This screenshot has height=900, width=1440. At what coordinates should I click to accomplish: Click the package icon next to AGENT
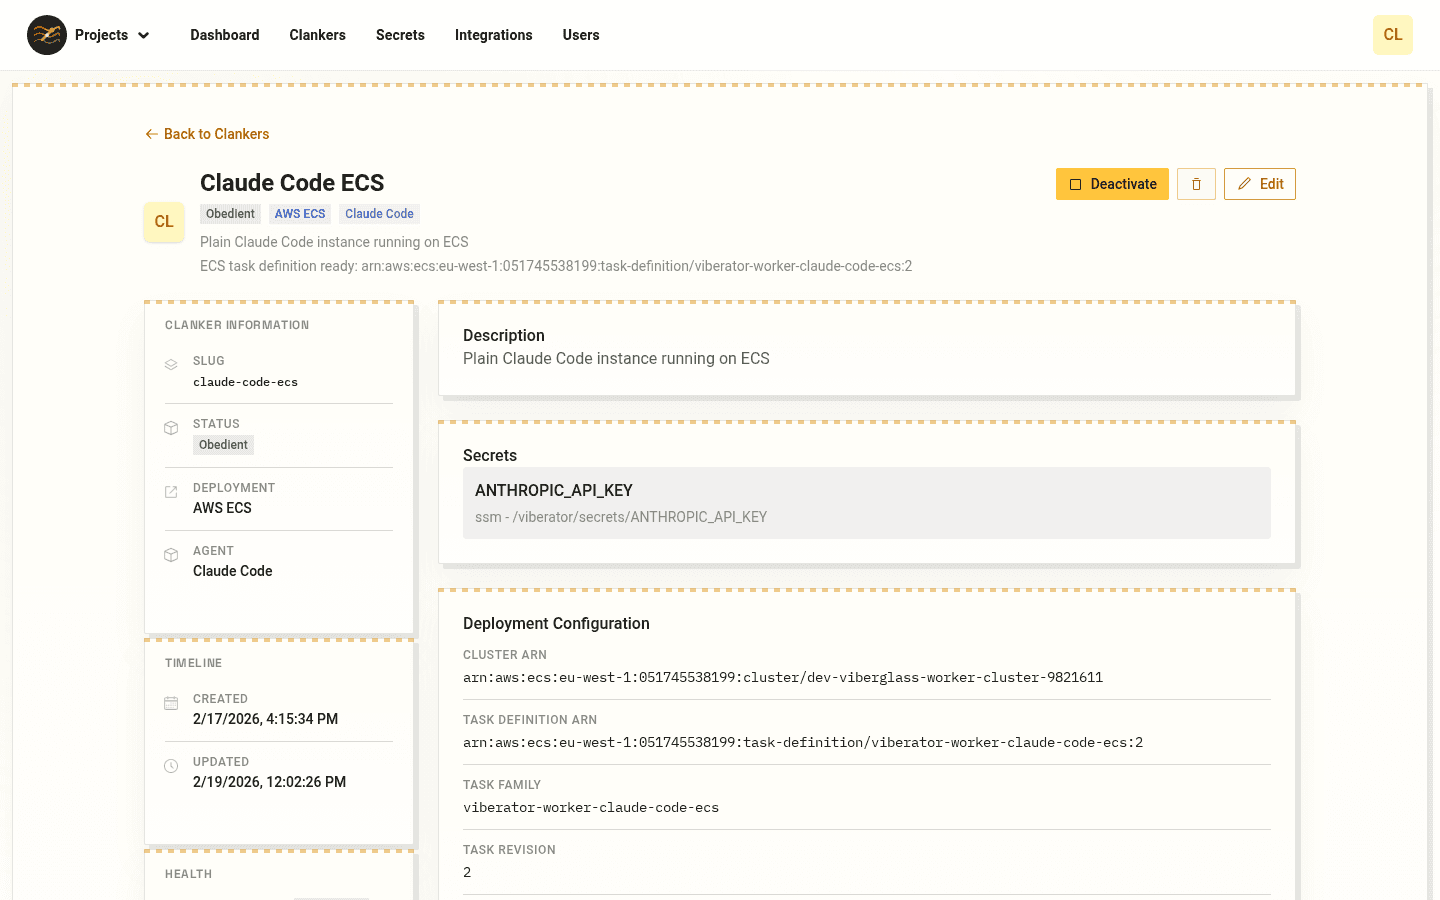[170, 555]
